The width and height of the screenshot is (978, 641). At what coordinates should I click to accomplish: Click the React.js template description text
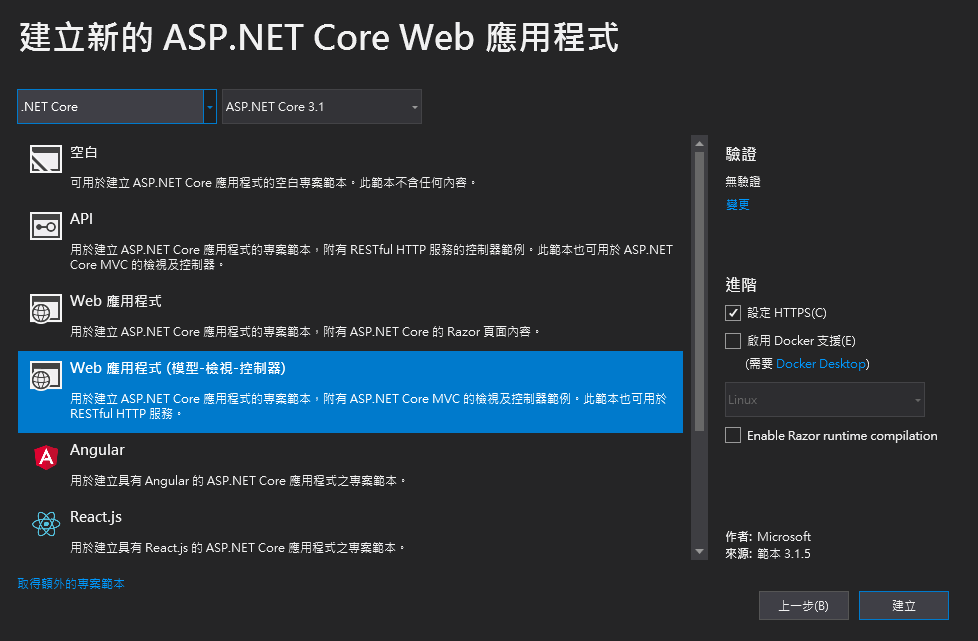click(238, 547)
